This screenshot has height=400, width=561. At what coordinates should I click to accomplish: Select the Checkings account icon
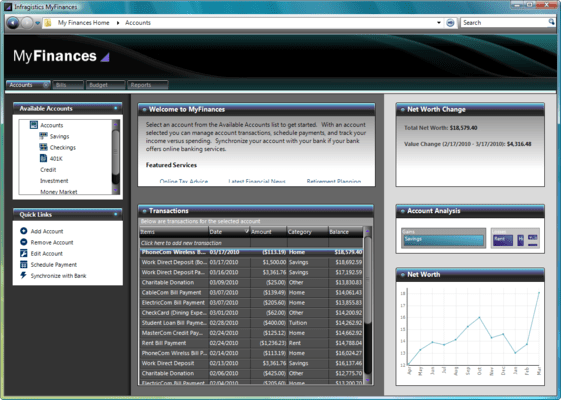pos(43,147)
